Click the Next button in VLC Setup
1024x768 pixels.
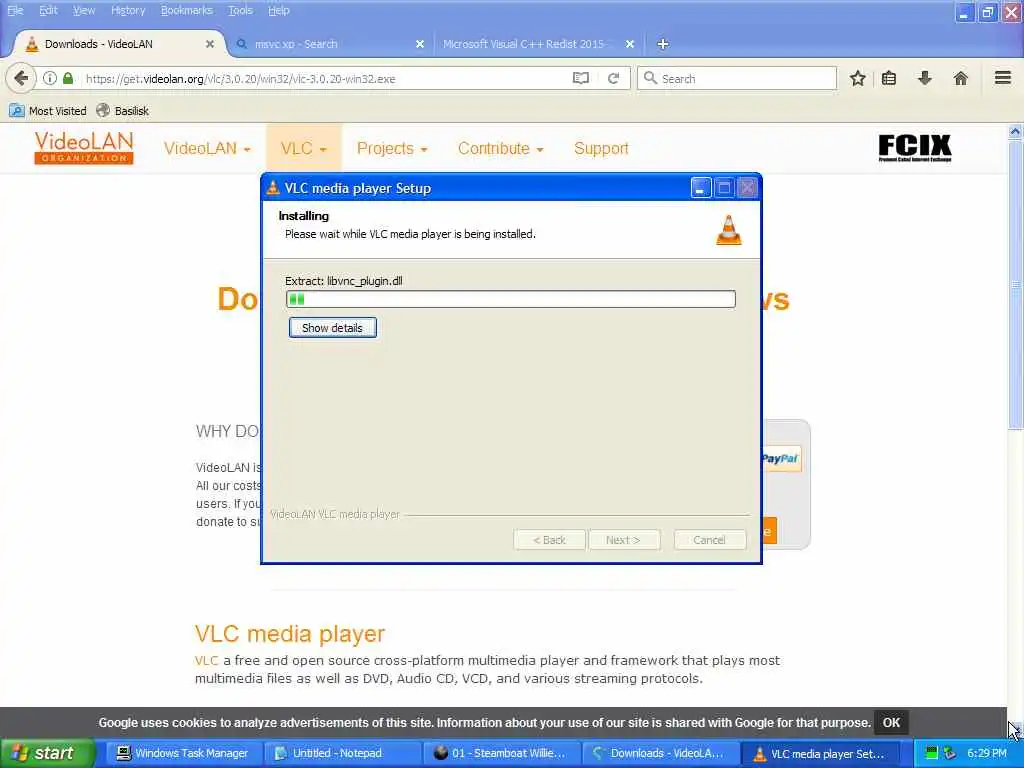(x=623, y=540)
